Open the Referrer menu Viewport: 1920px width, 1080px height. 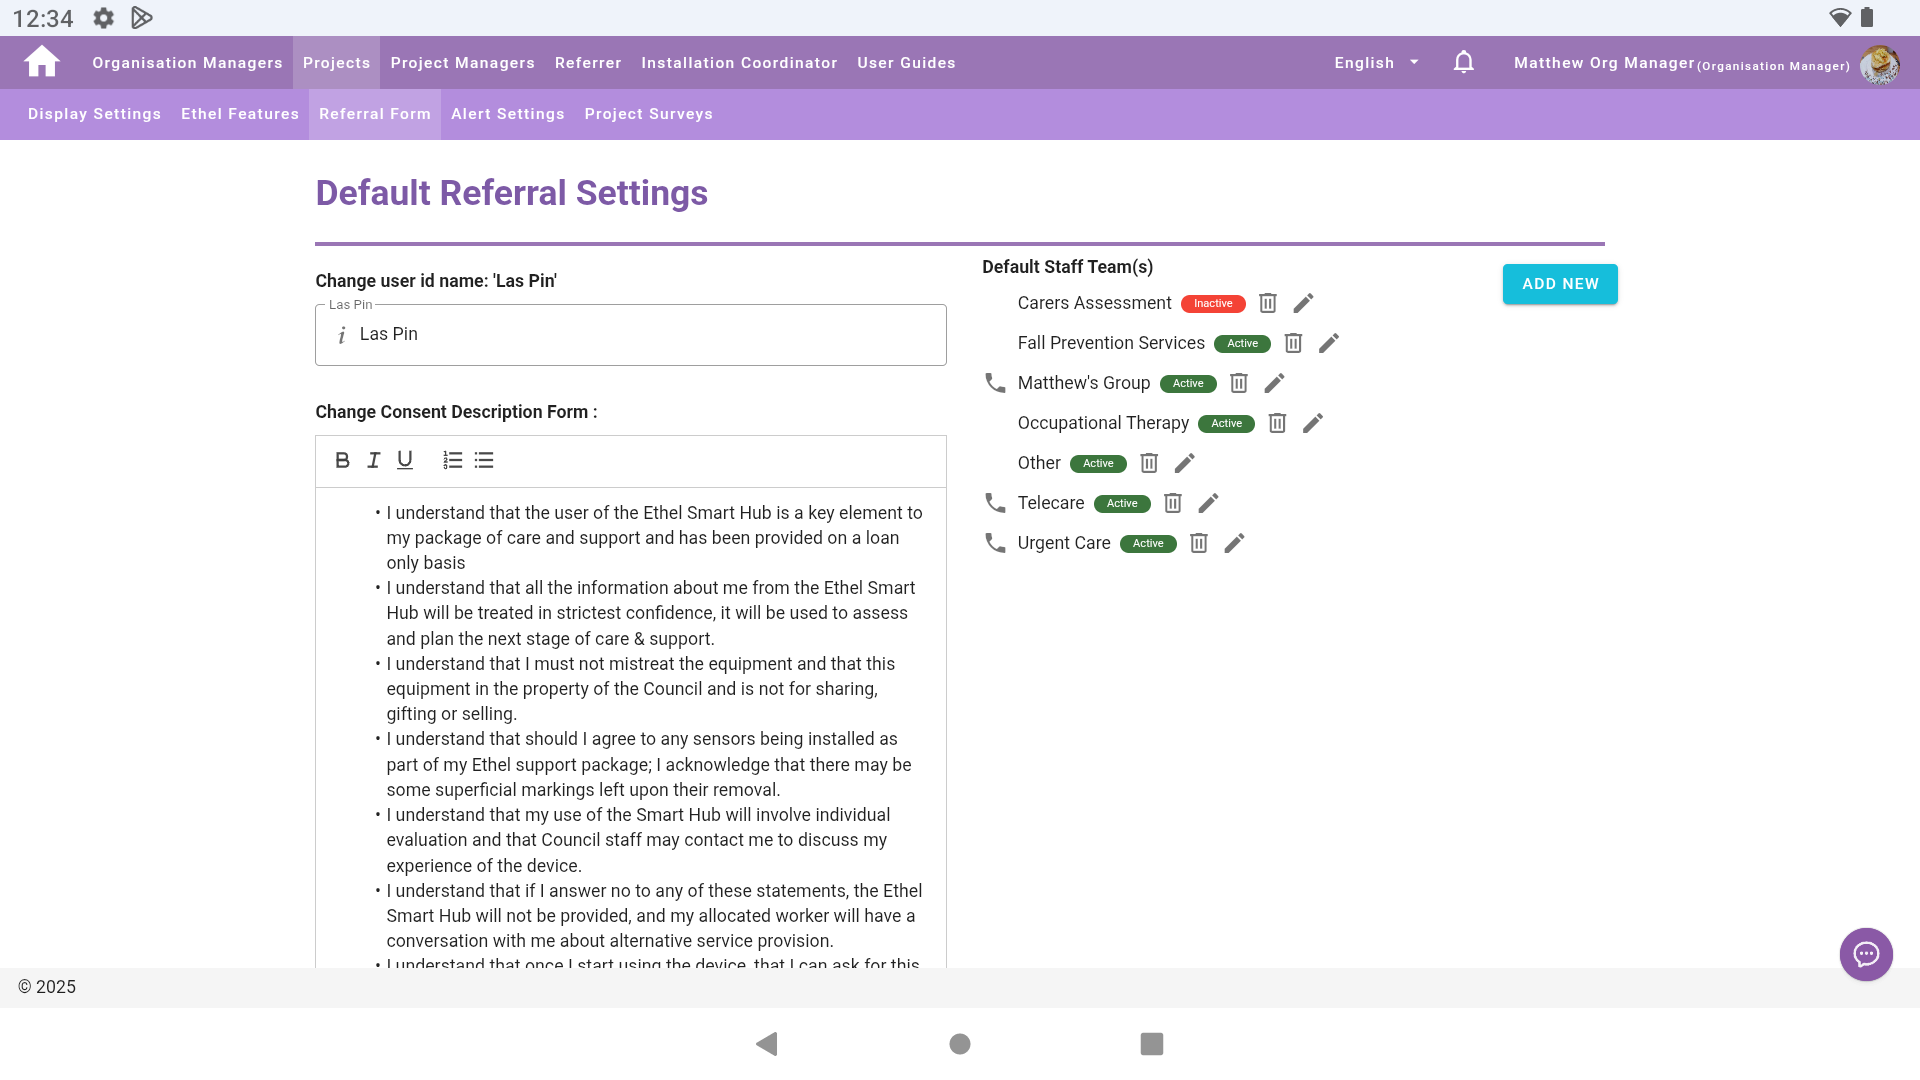(588, 62)
